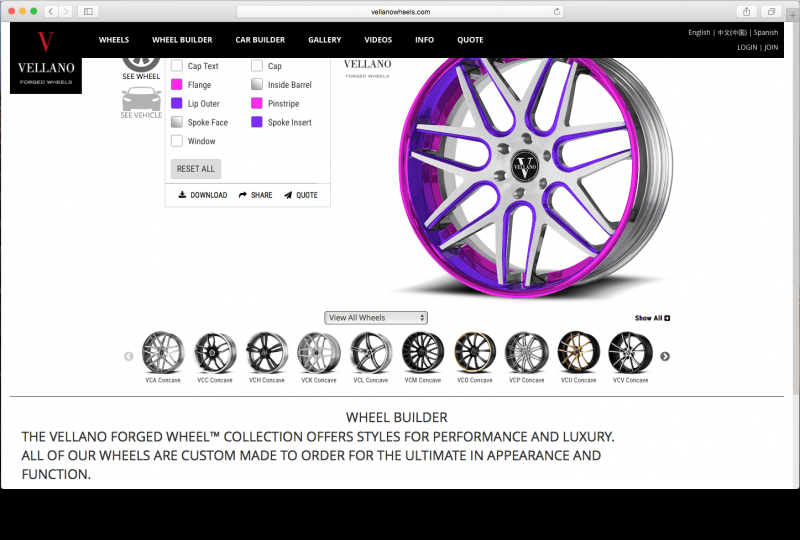Select the VCU Concave wheel thumbnail
The width and height of the screenshot is (800, 540).
(x=579, y=352)
